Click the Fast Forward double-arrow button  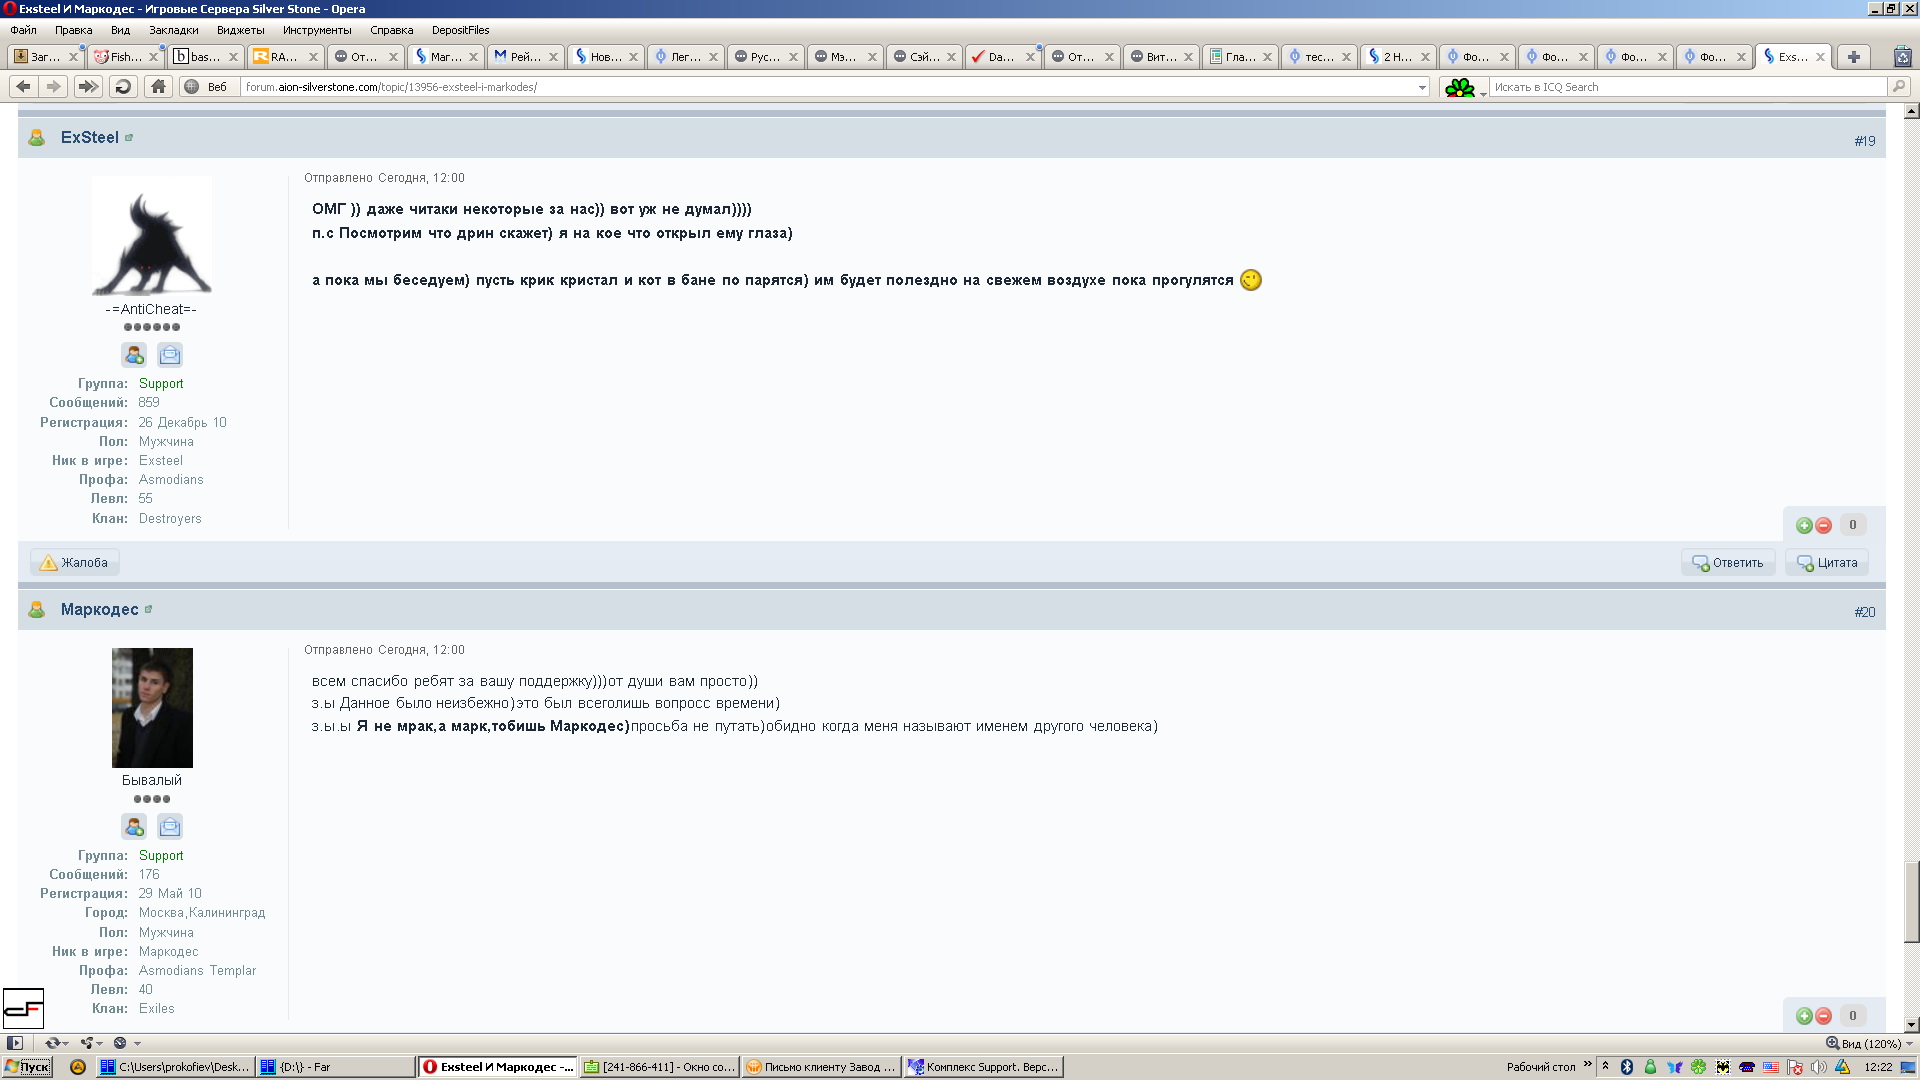[88, 87]
